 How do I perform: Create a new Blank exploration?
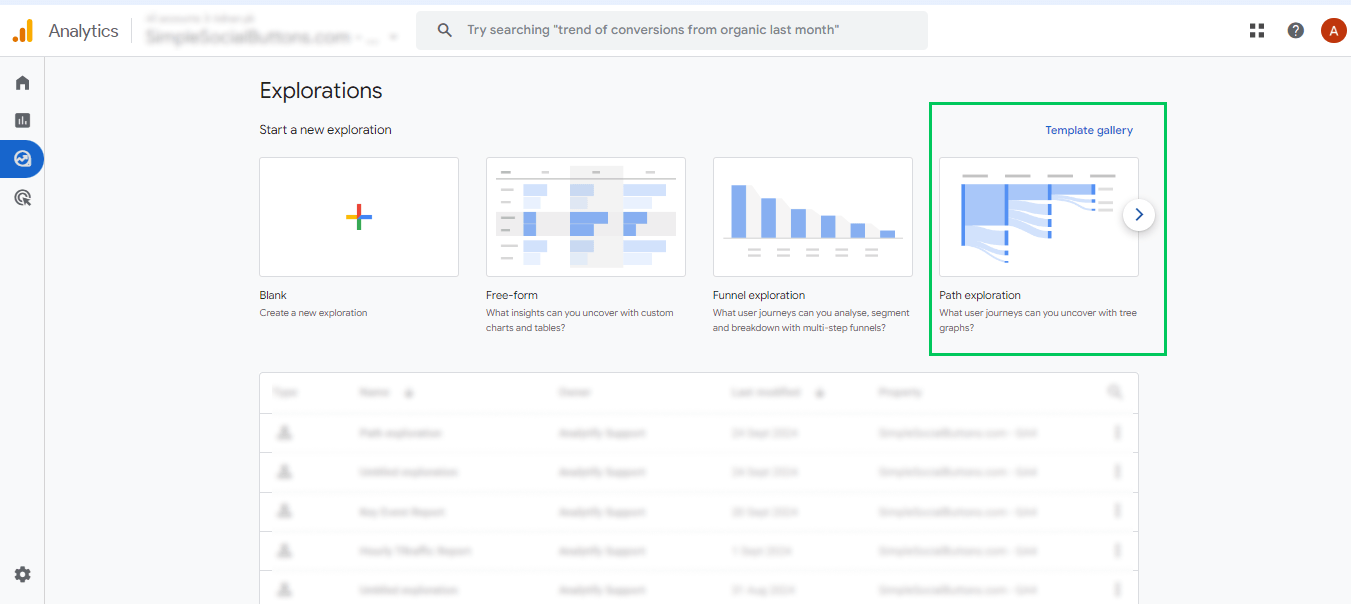(x=359, y=217)
